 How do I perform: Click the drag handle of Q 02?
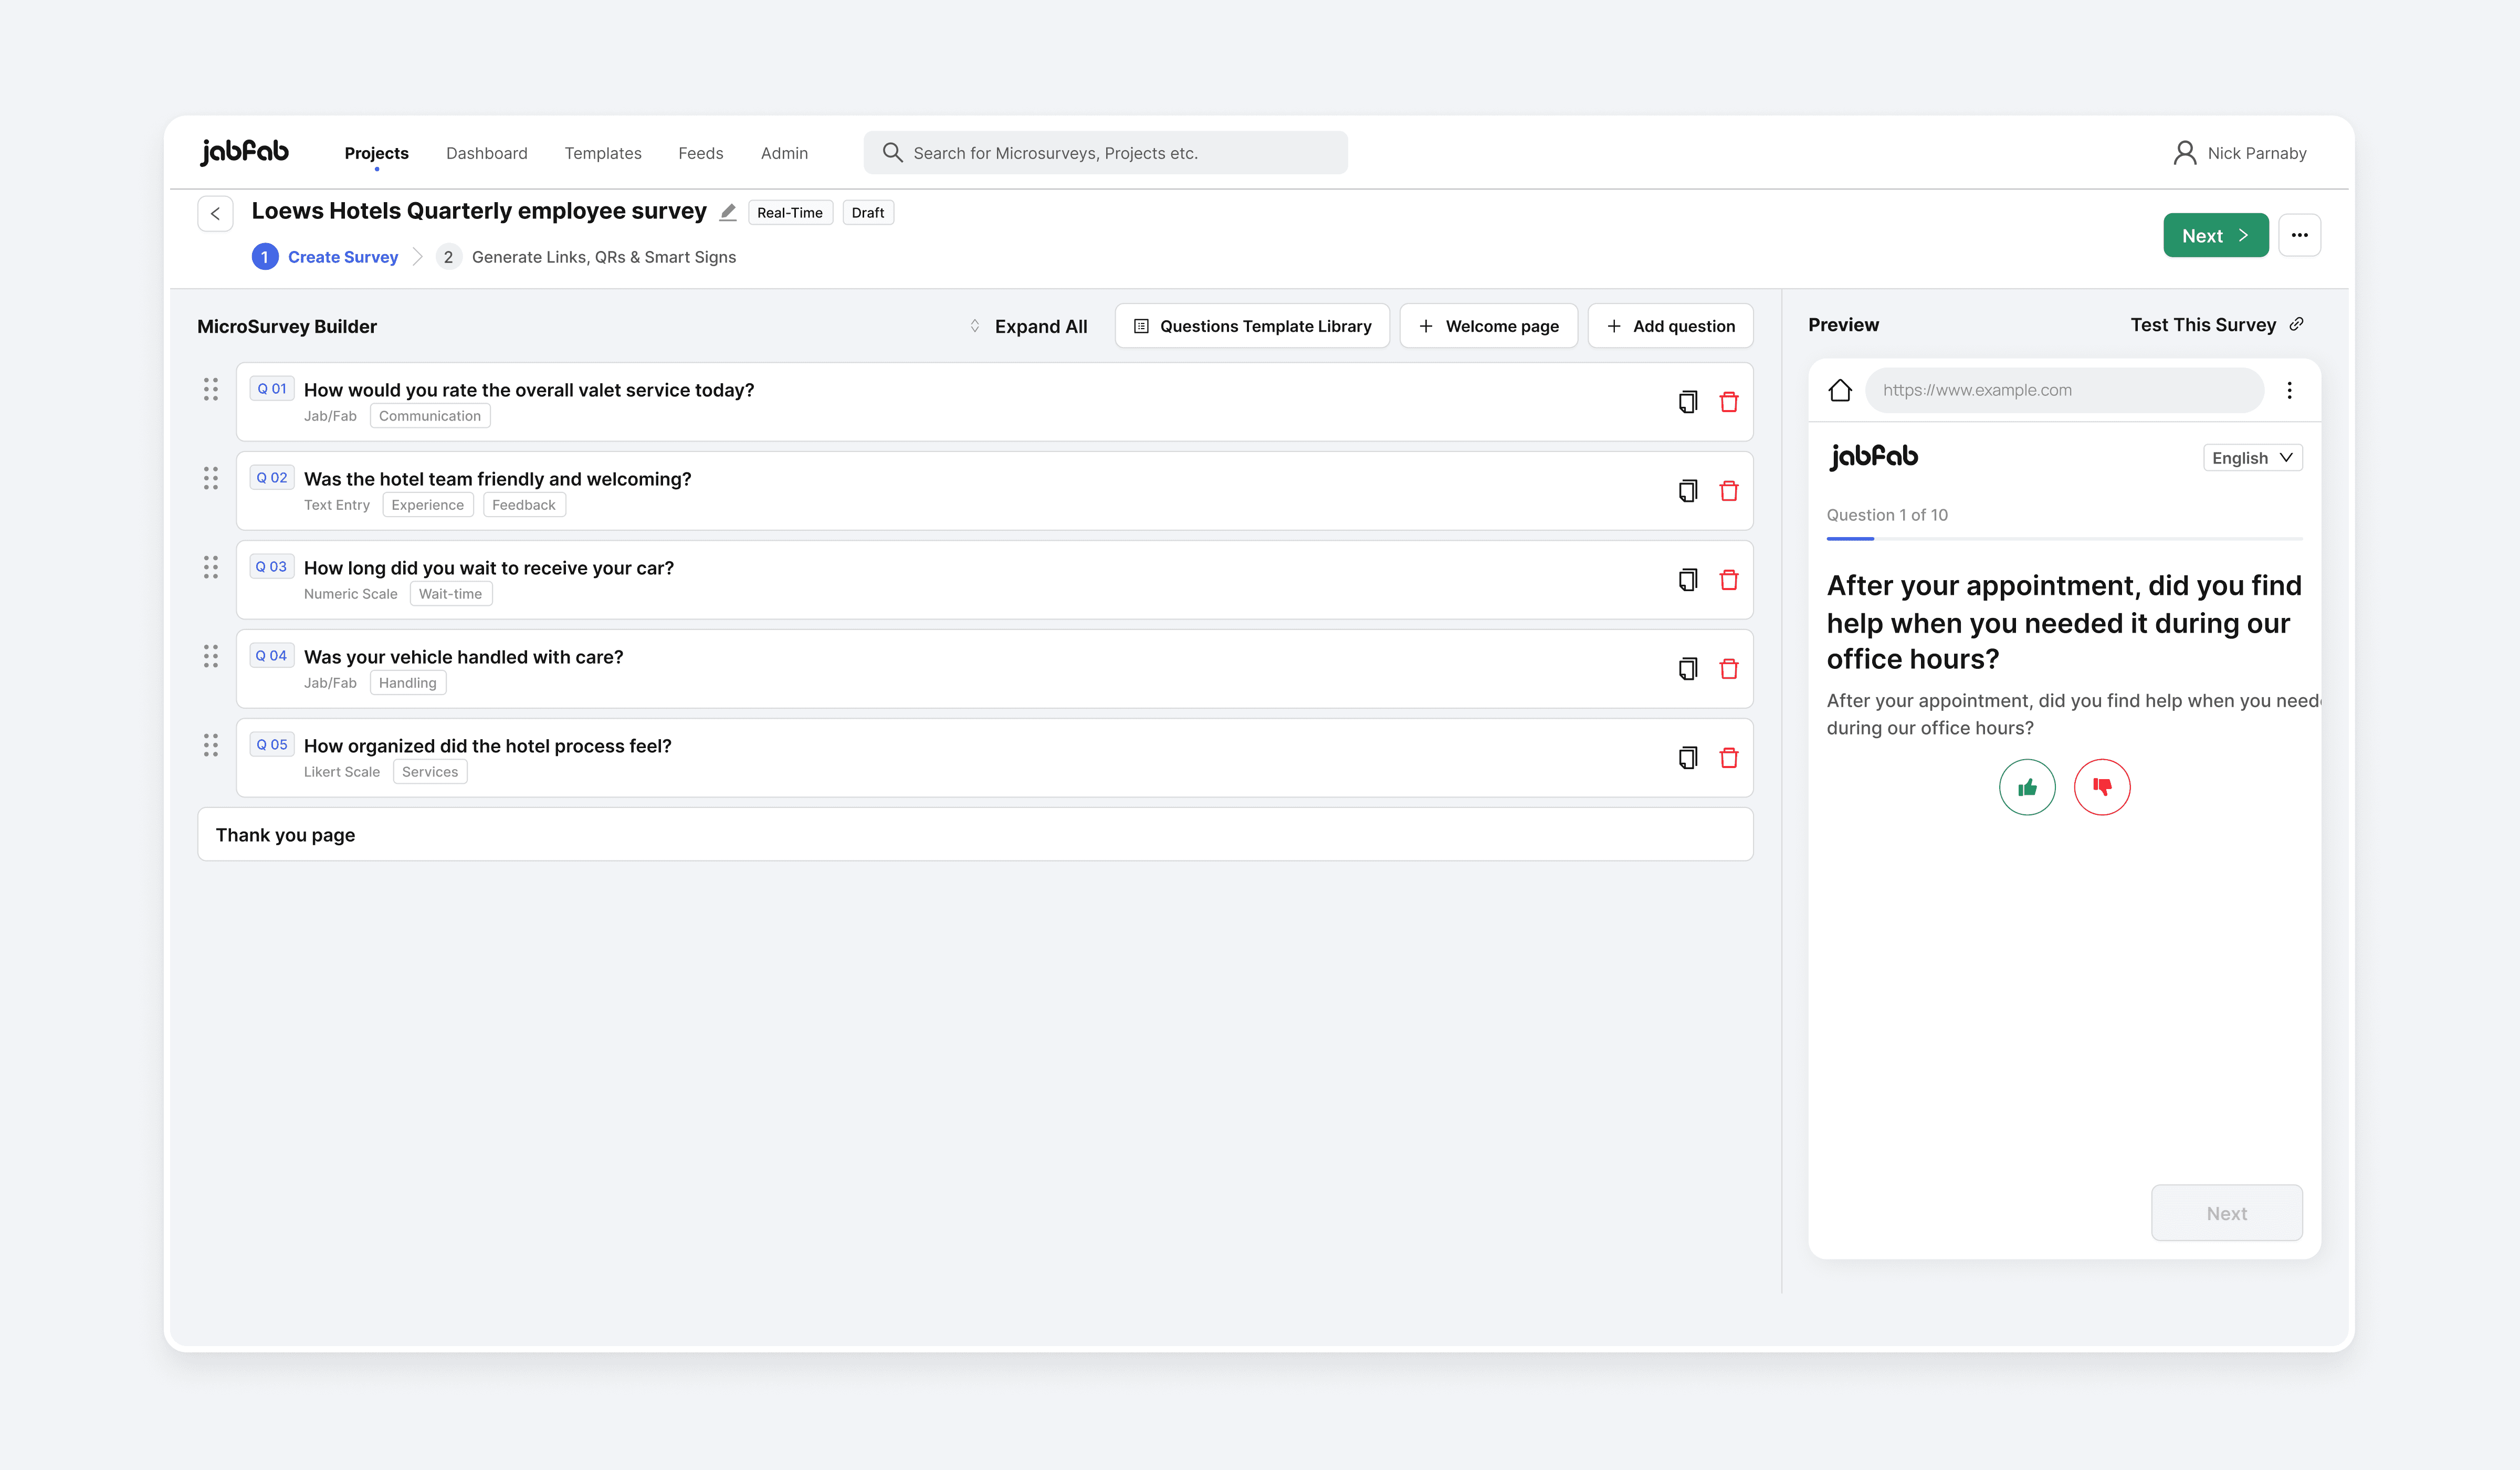(x=210, y=478)
